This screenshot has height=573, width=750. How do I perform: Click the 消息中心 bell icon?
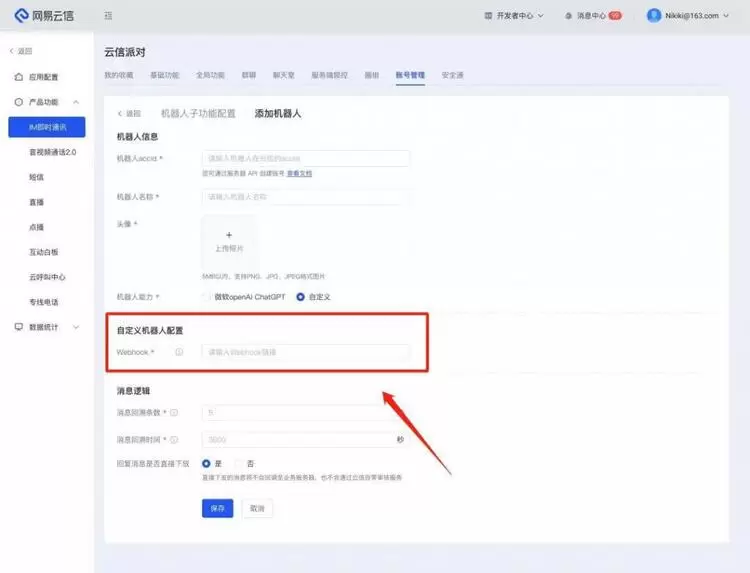point(569,16)
